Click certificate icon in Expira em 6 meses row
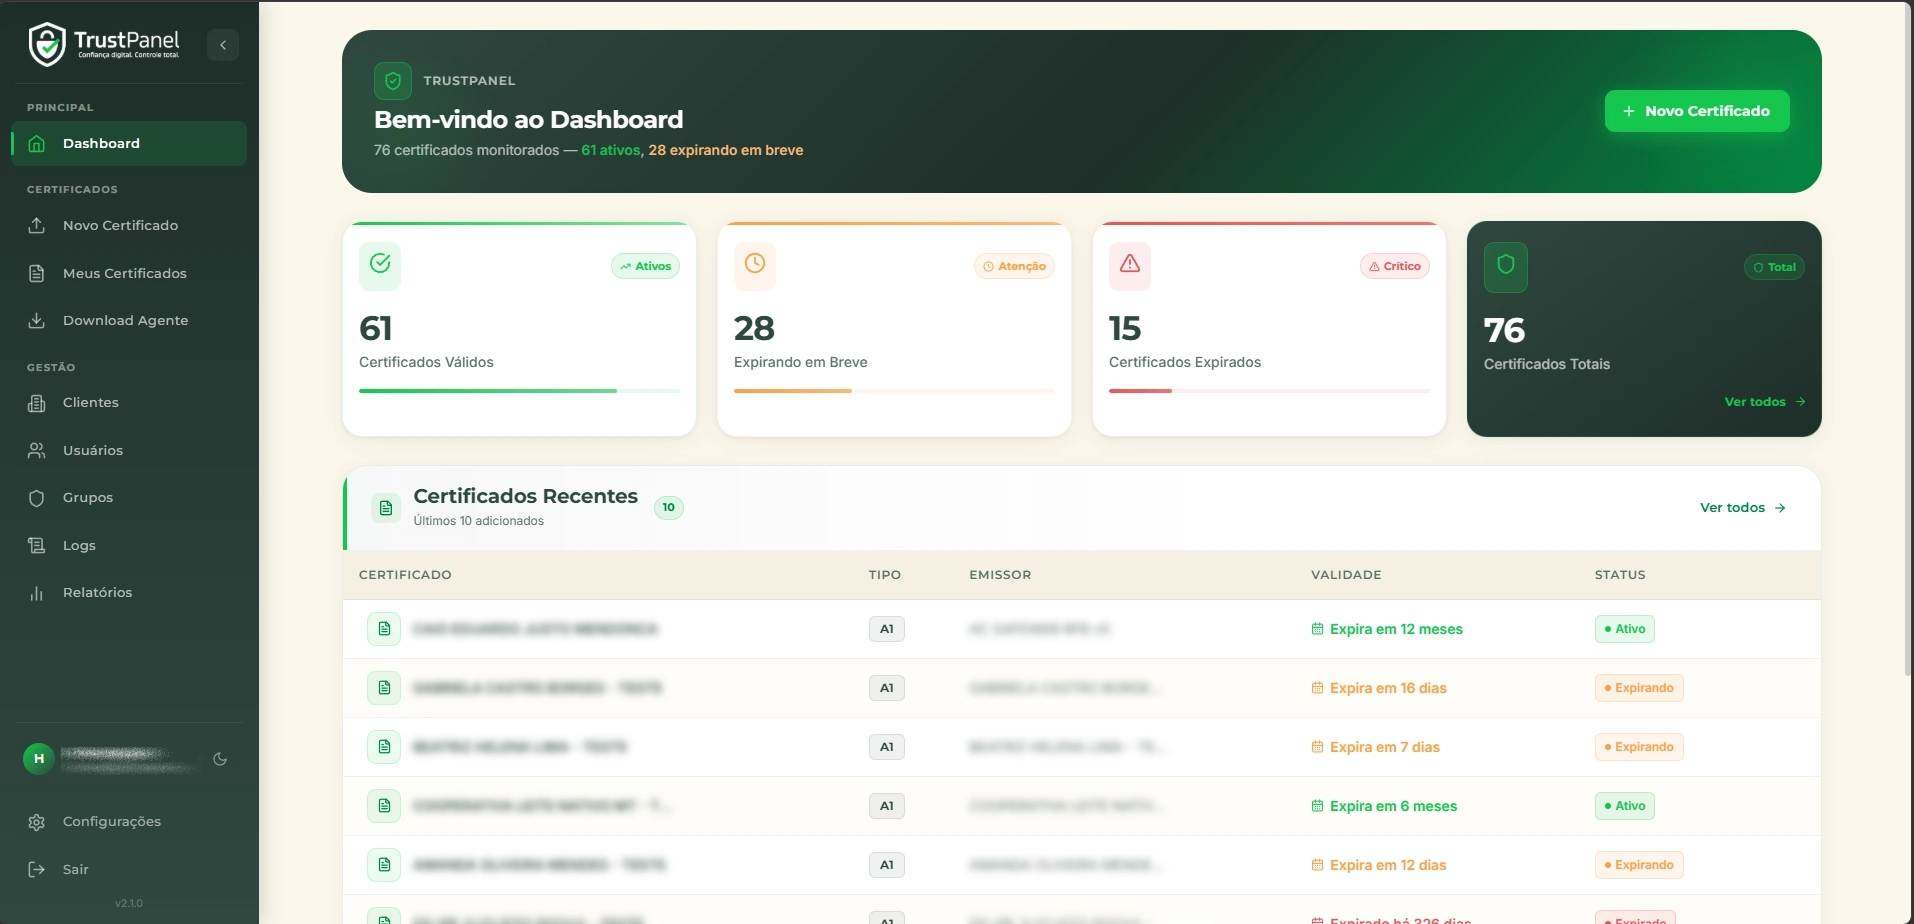1914x924 pixels. click(384, 806)
